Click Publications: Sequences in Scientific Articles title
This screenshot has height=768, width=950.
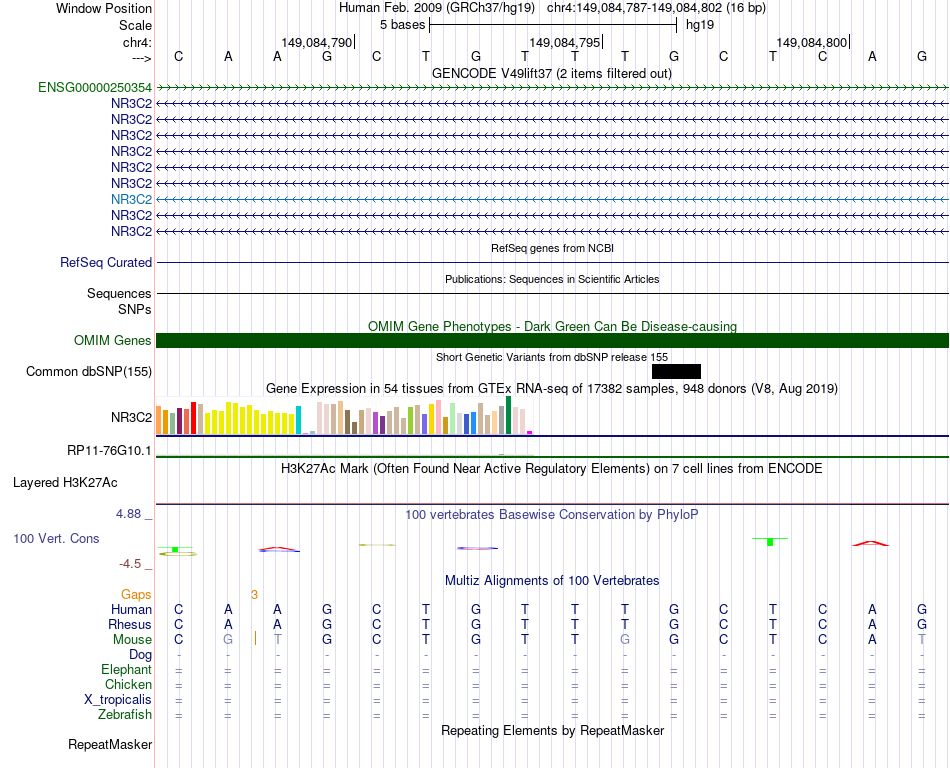tap(552, 279)
